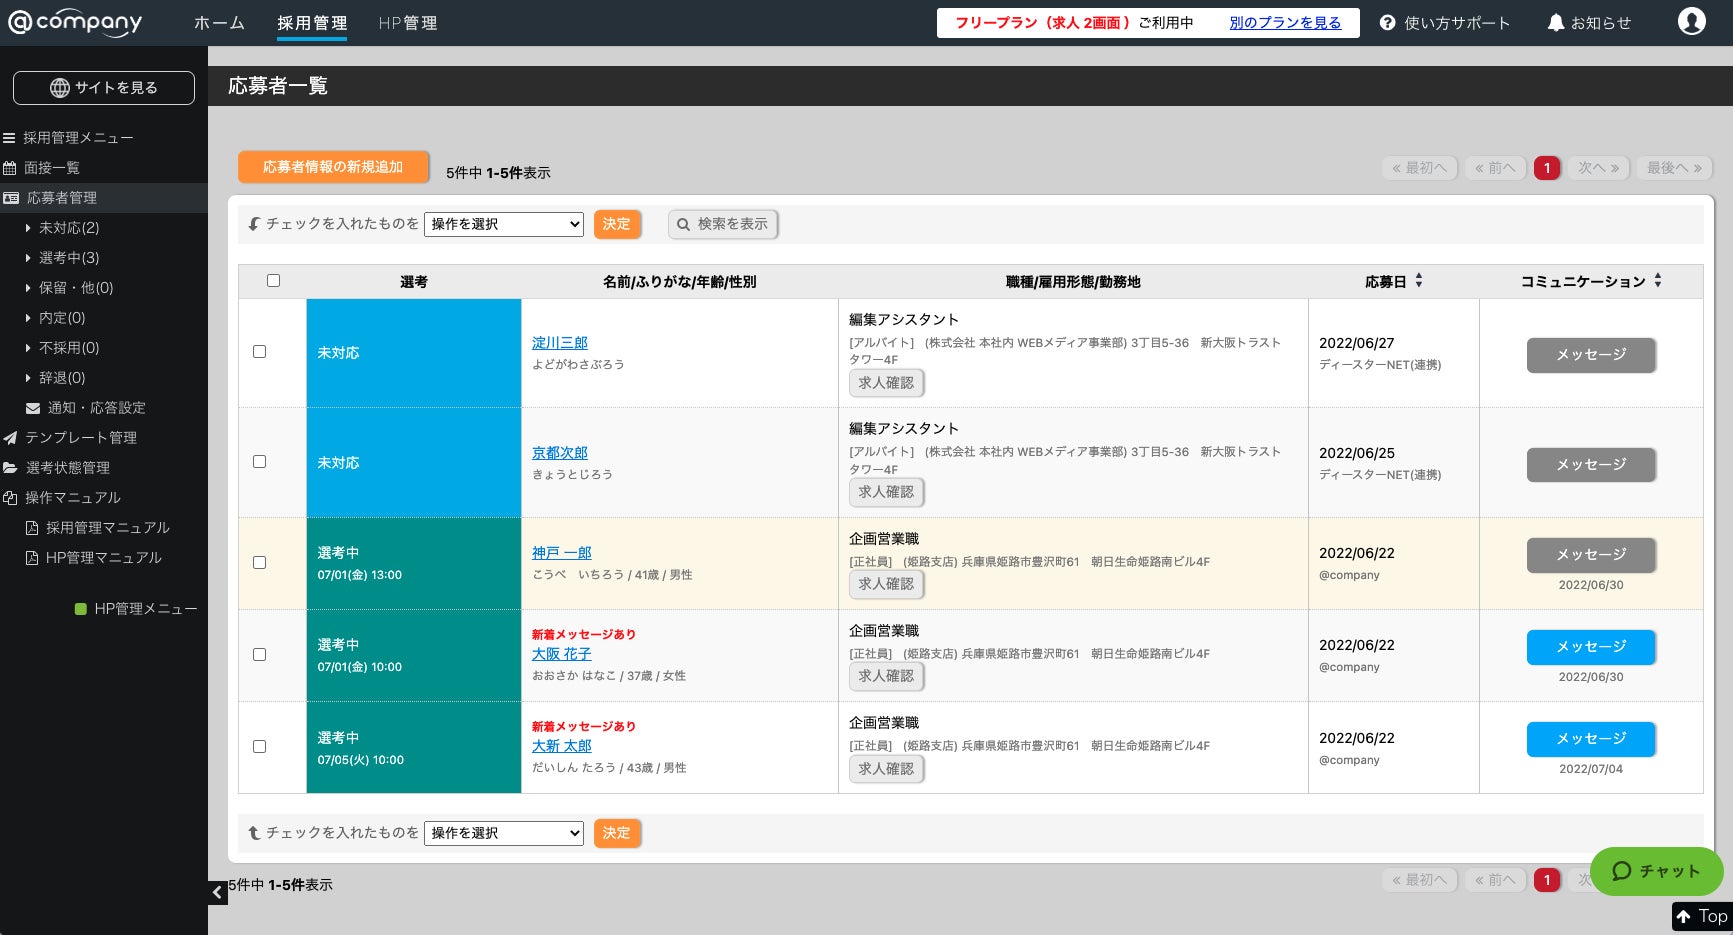Click 応募者情報の新規追加 button

333,167
